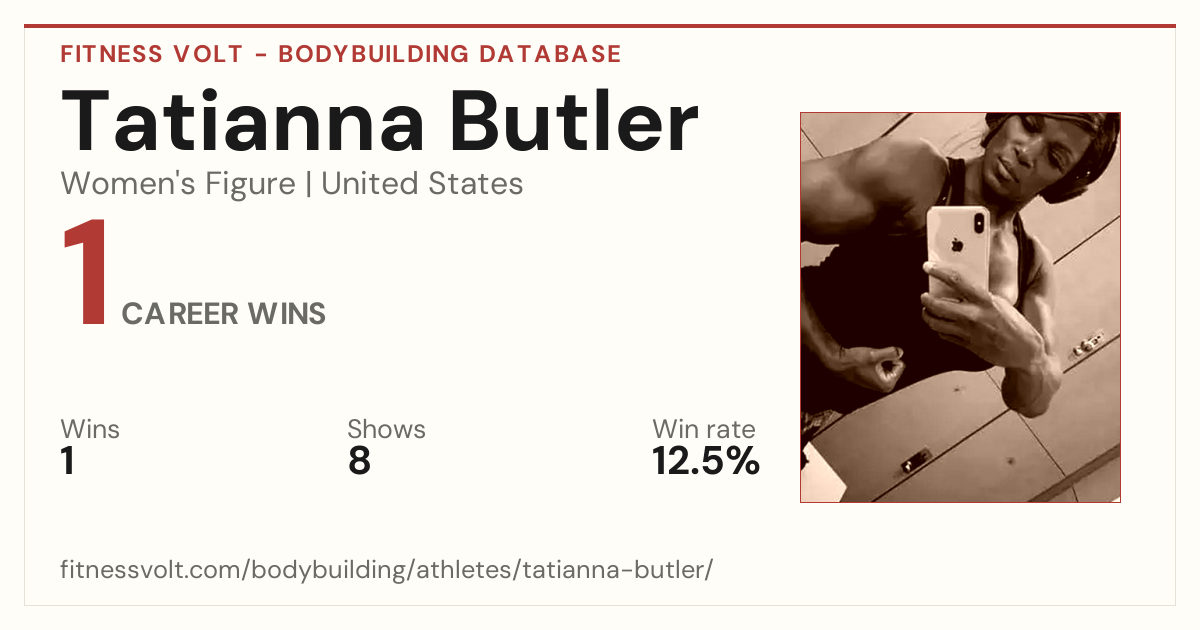Click the Wins value of 1
This screenshot has width=1200, height=630.
click(x=68, y=461)
